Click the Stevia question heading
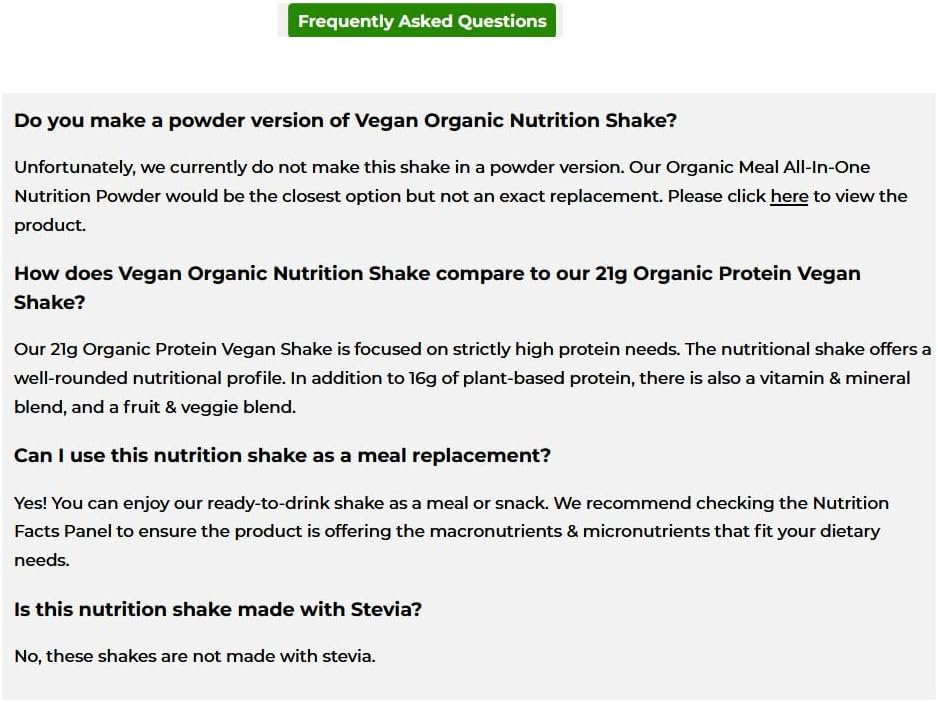The height and width of the screenshot is (702, 938). [x=217, y=610]
